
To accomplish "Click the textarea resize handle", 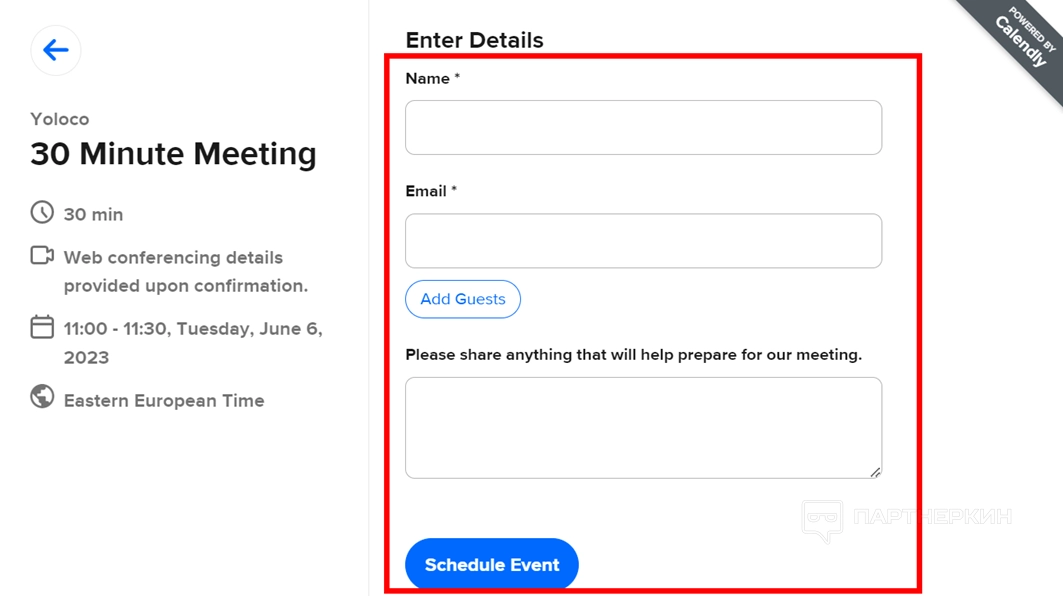I will 875,472.
